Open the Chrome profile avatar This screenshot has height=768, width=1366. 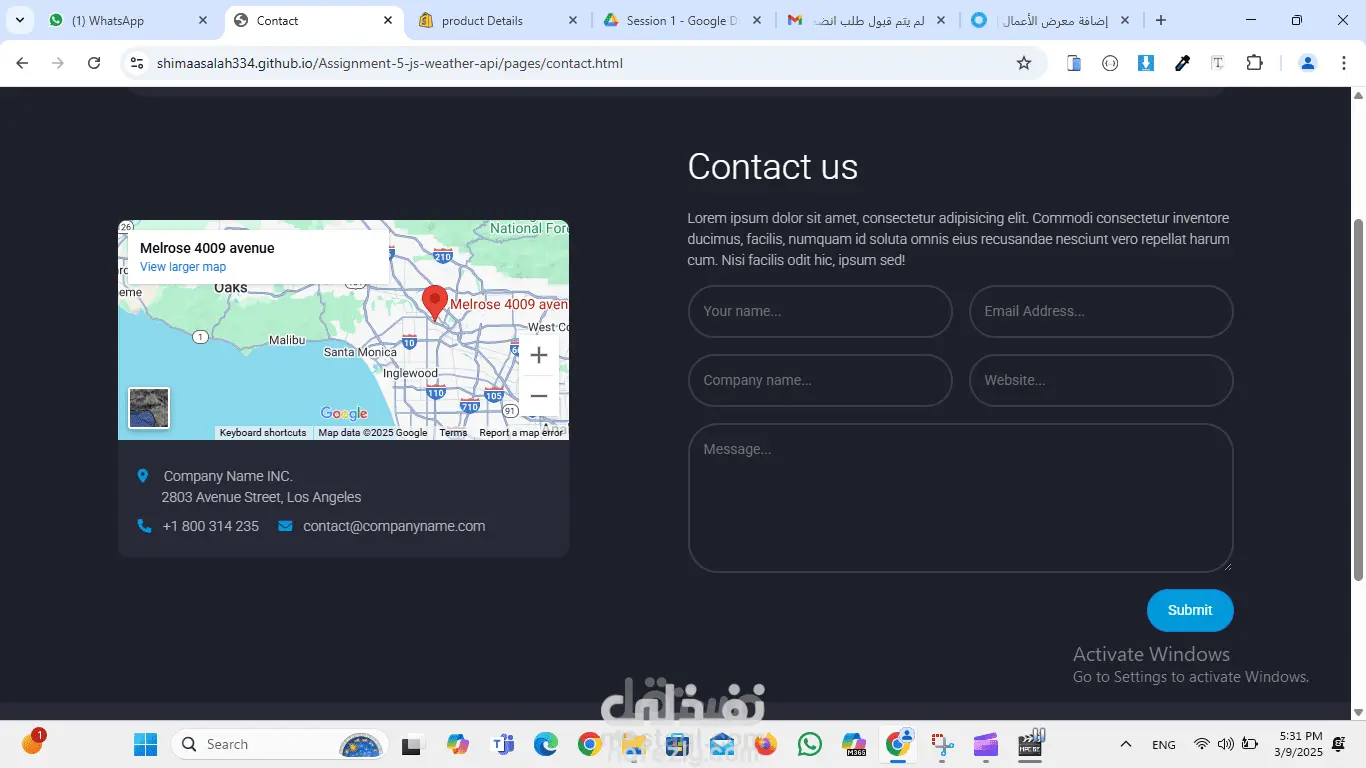coord(1307,63)
